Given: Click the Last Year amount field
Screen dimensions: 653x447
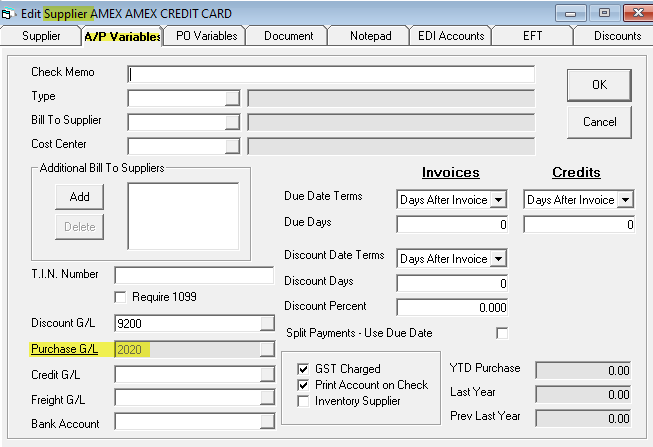Looking at the screenshot, I should tap(583, 395).
